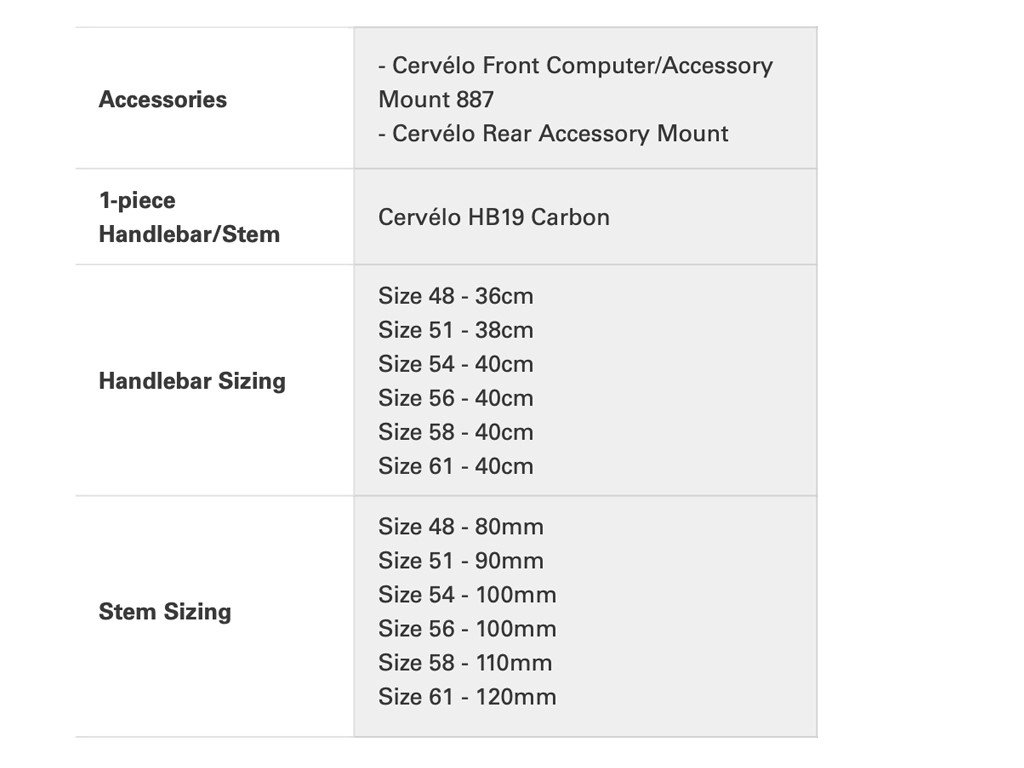
Task: Click the Accessories row label
Action: [x=163, y=100]
